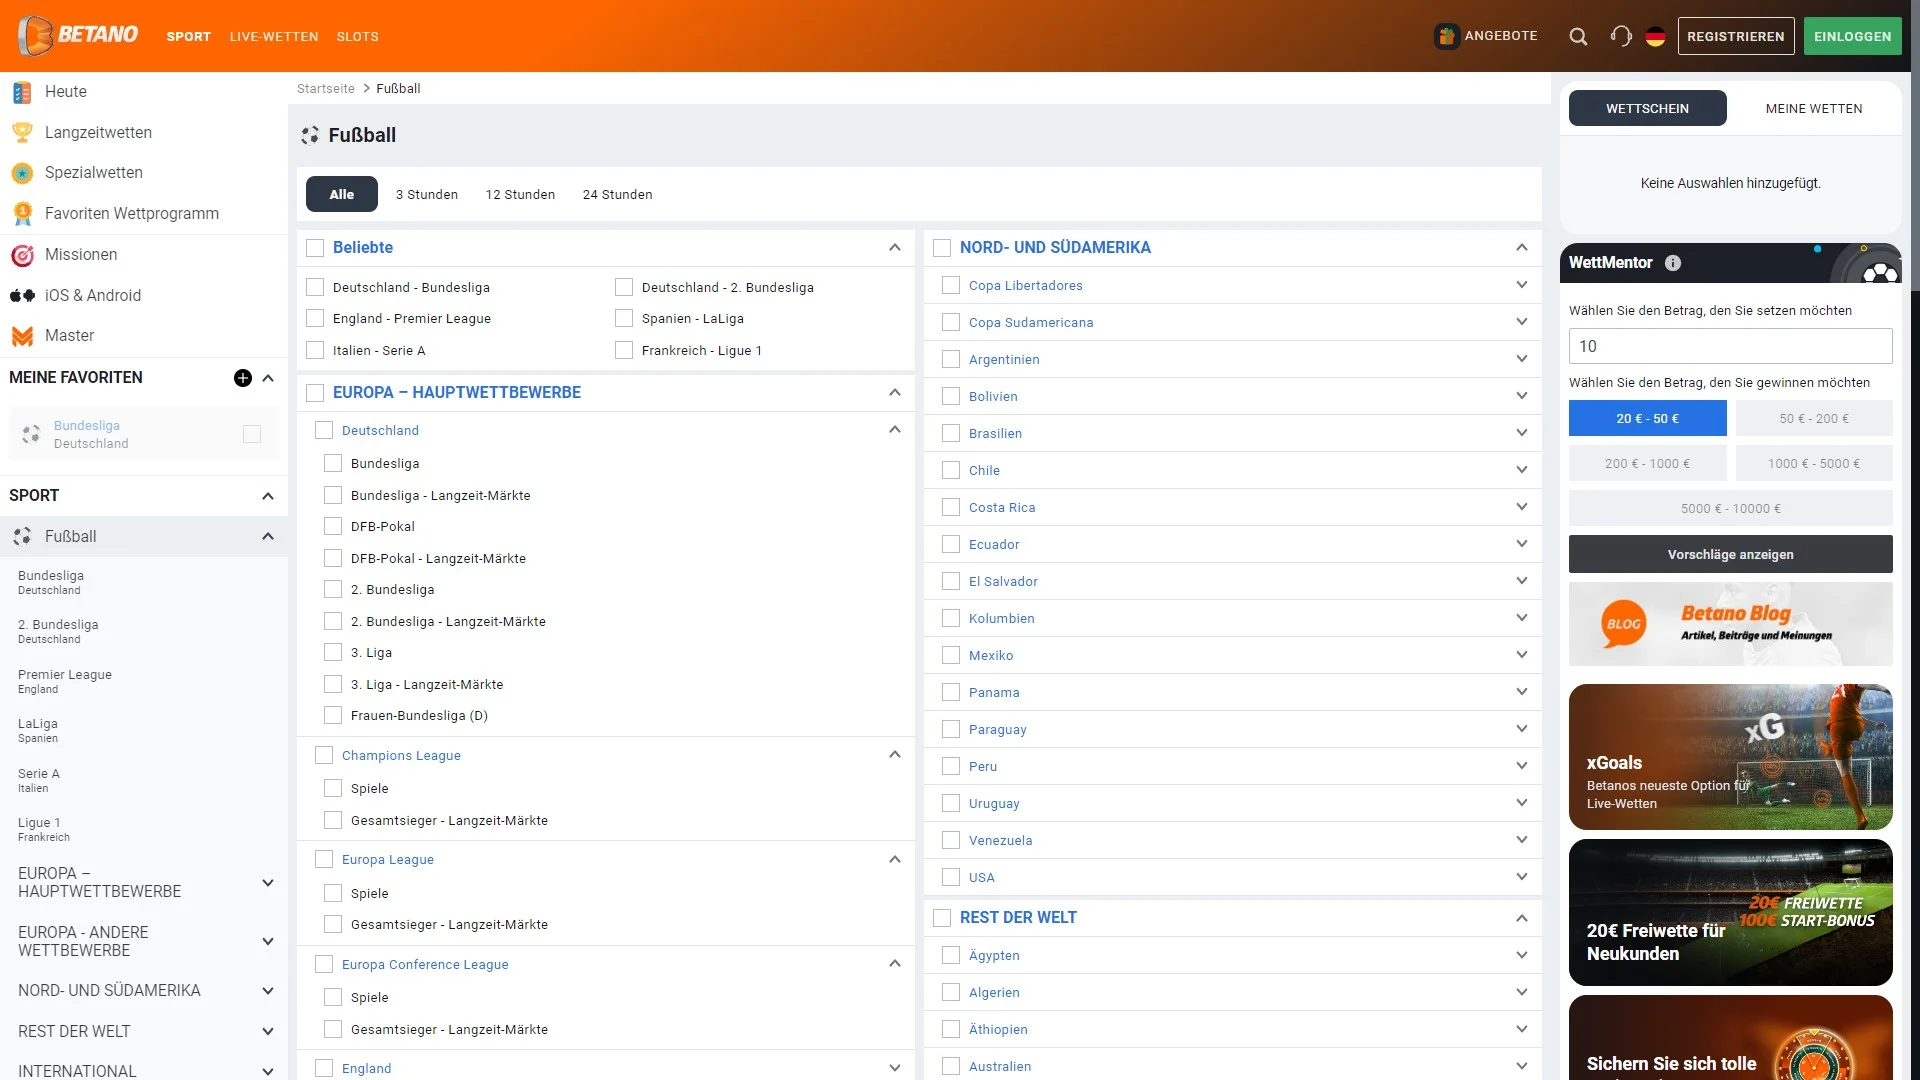Click the Fußball sidebar ball icon
1920x1080 pixels.
click(x=22, y=537)
